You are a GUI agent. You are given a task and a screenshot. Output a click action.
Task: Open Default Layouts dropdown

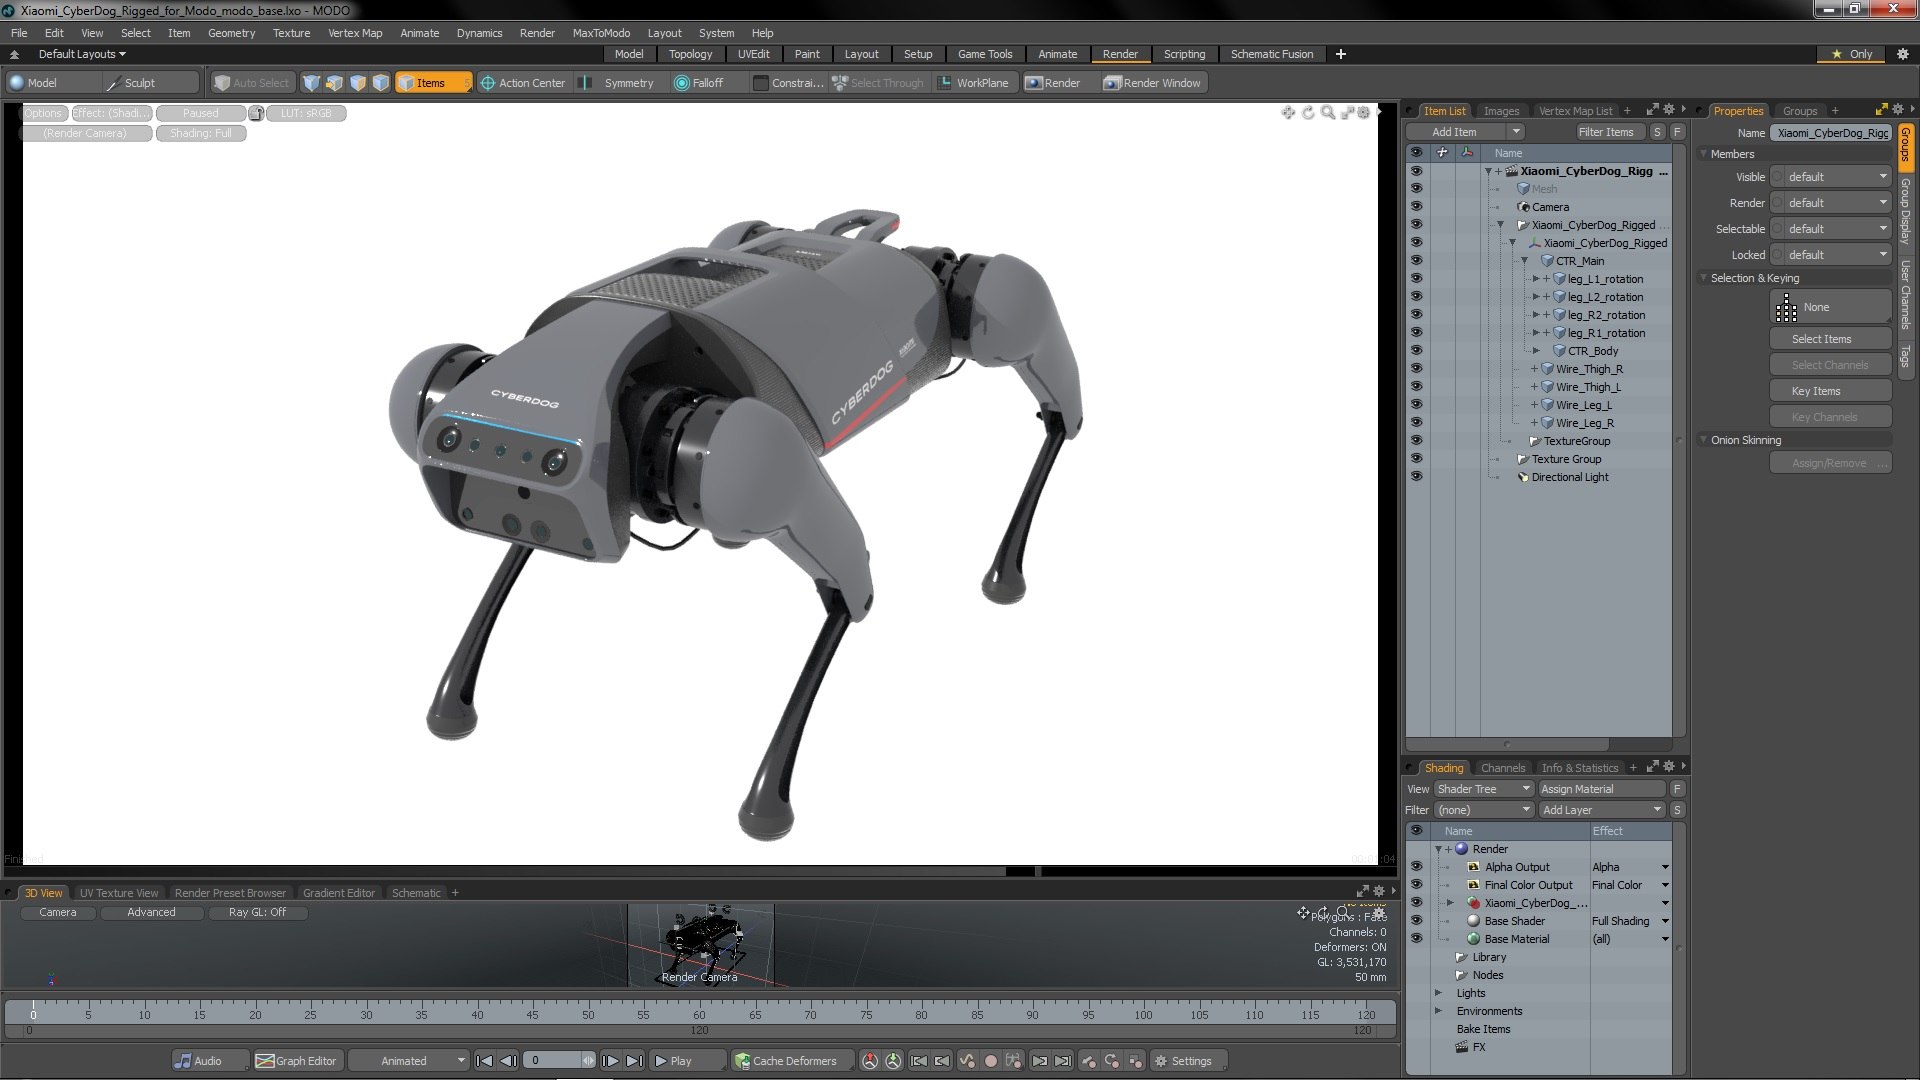point(82,54)
